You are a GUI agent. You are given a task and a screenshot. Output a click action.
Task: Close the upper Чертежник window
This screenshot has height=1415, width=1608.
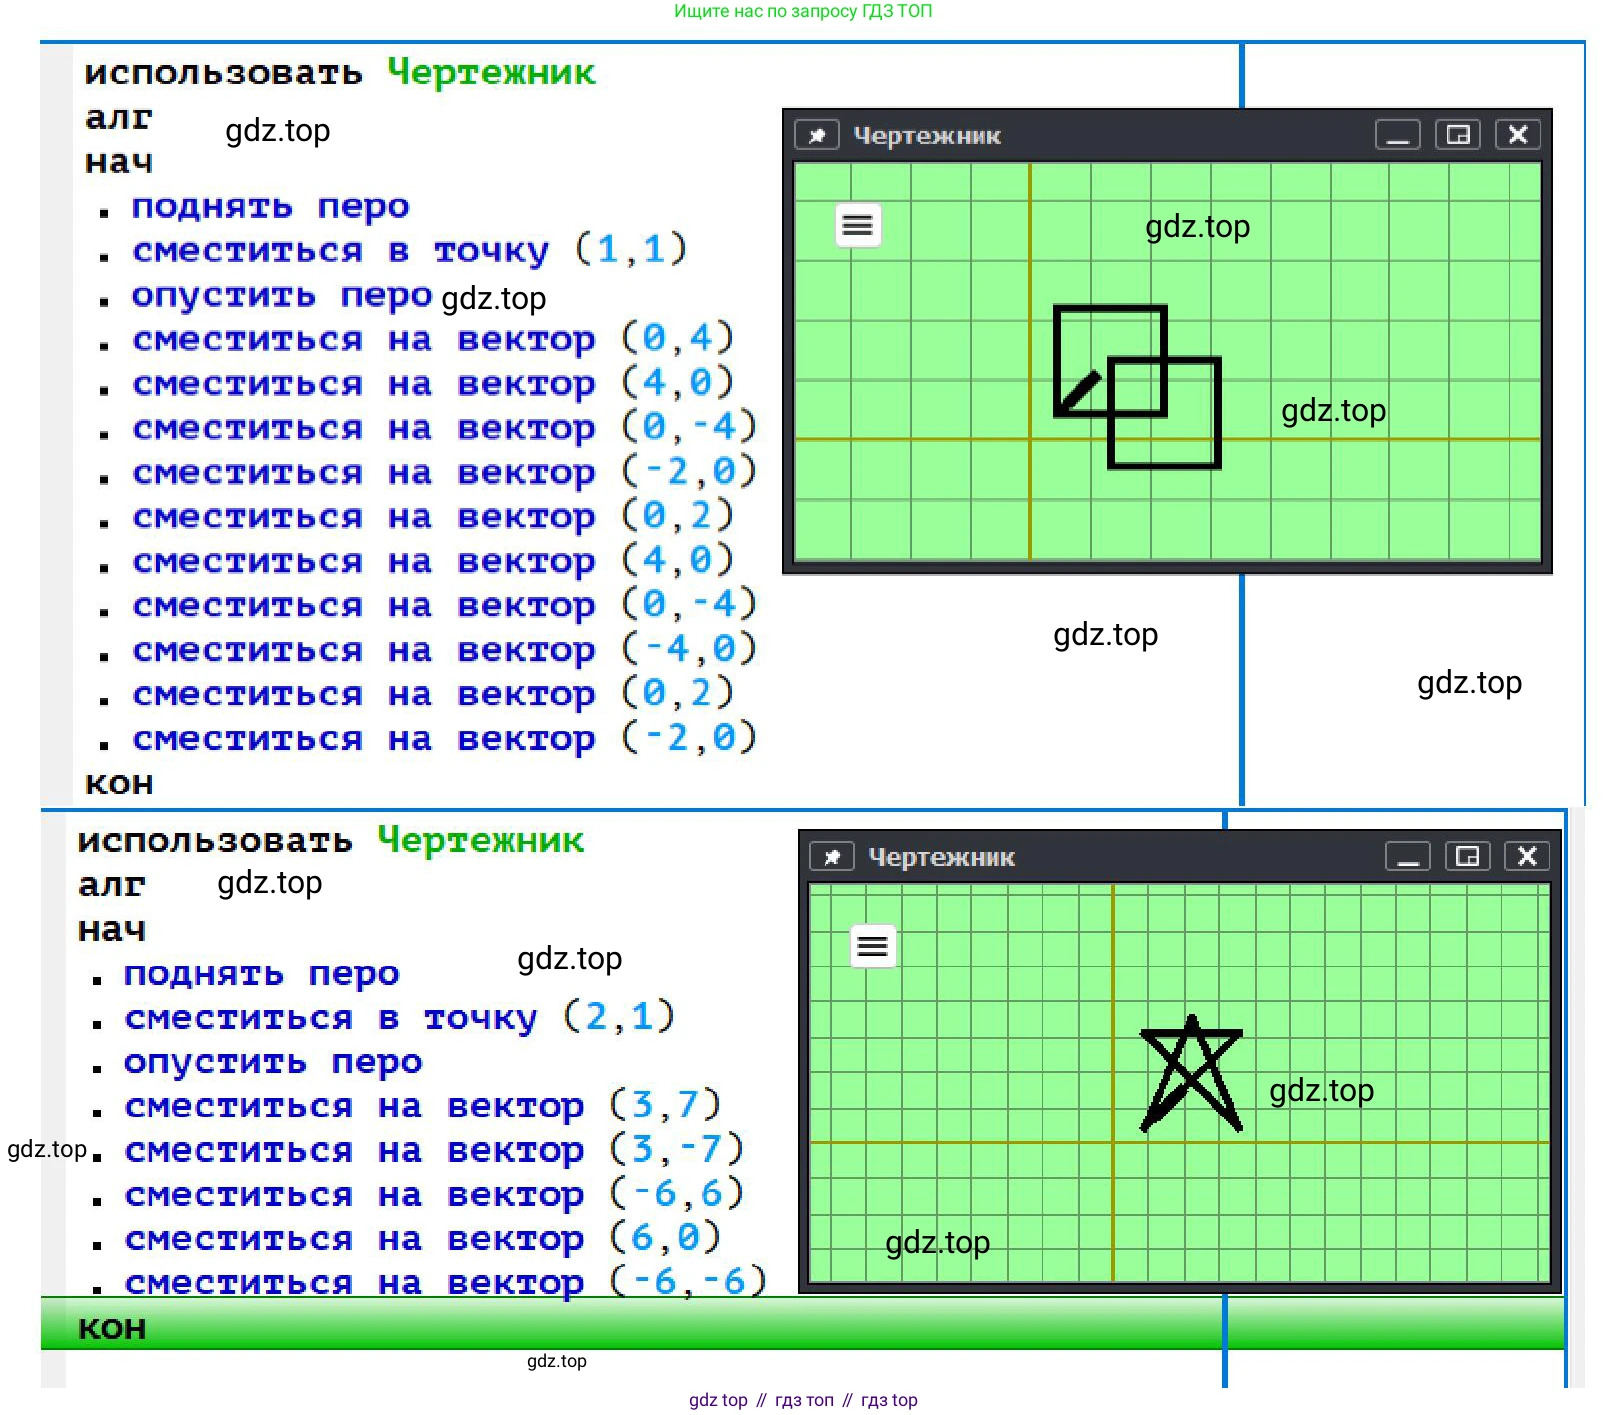click(x=1517, y=135)
